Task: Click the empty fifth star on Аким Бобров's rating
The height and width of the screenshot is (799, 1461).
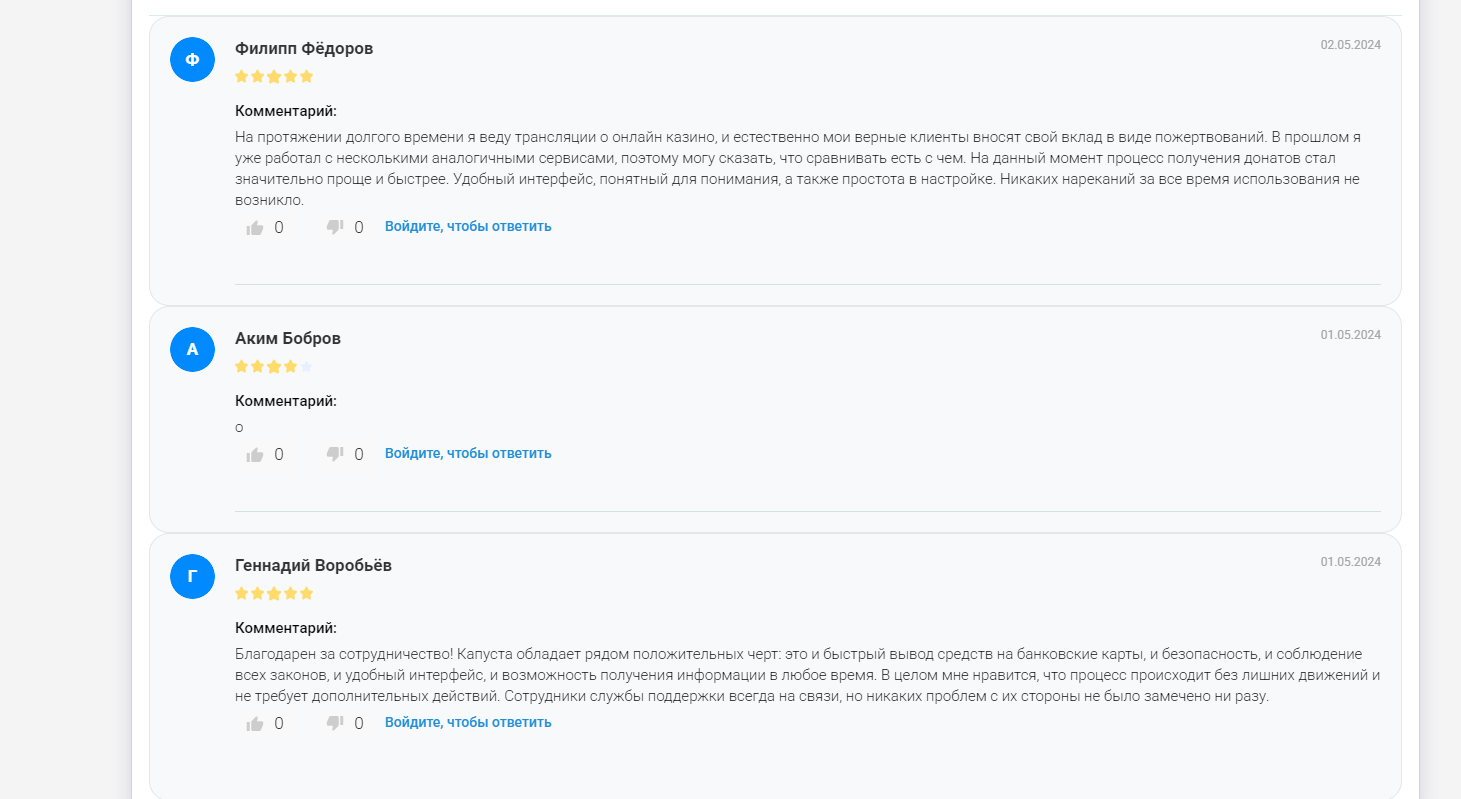Action: pos(307,367)
